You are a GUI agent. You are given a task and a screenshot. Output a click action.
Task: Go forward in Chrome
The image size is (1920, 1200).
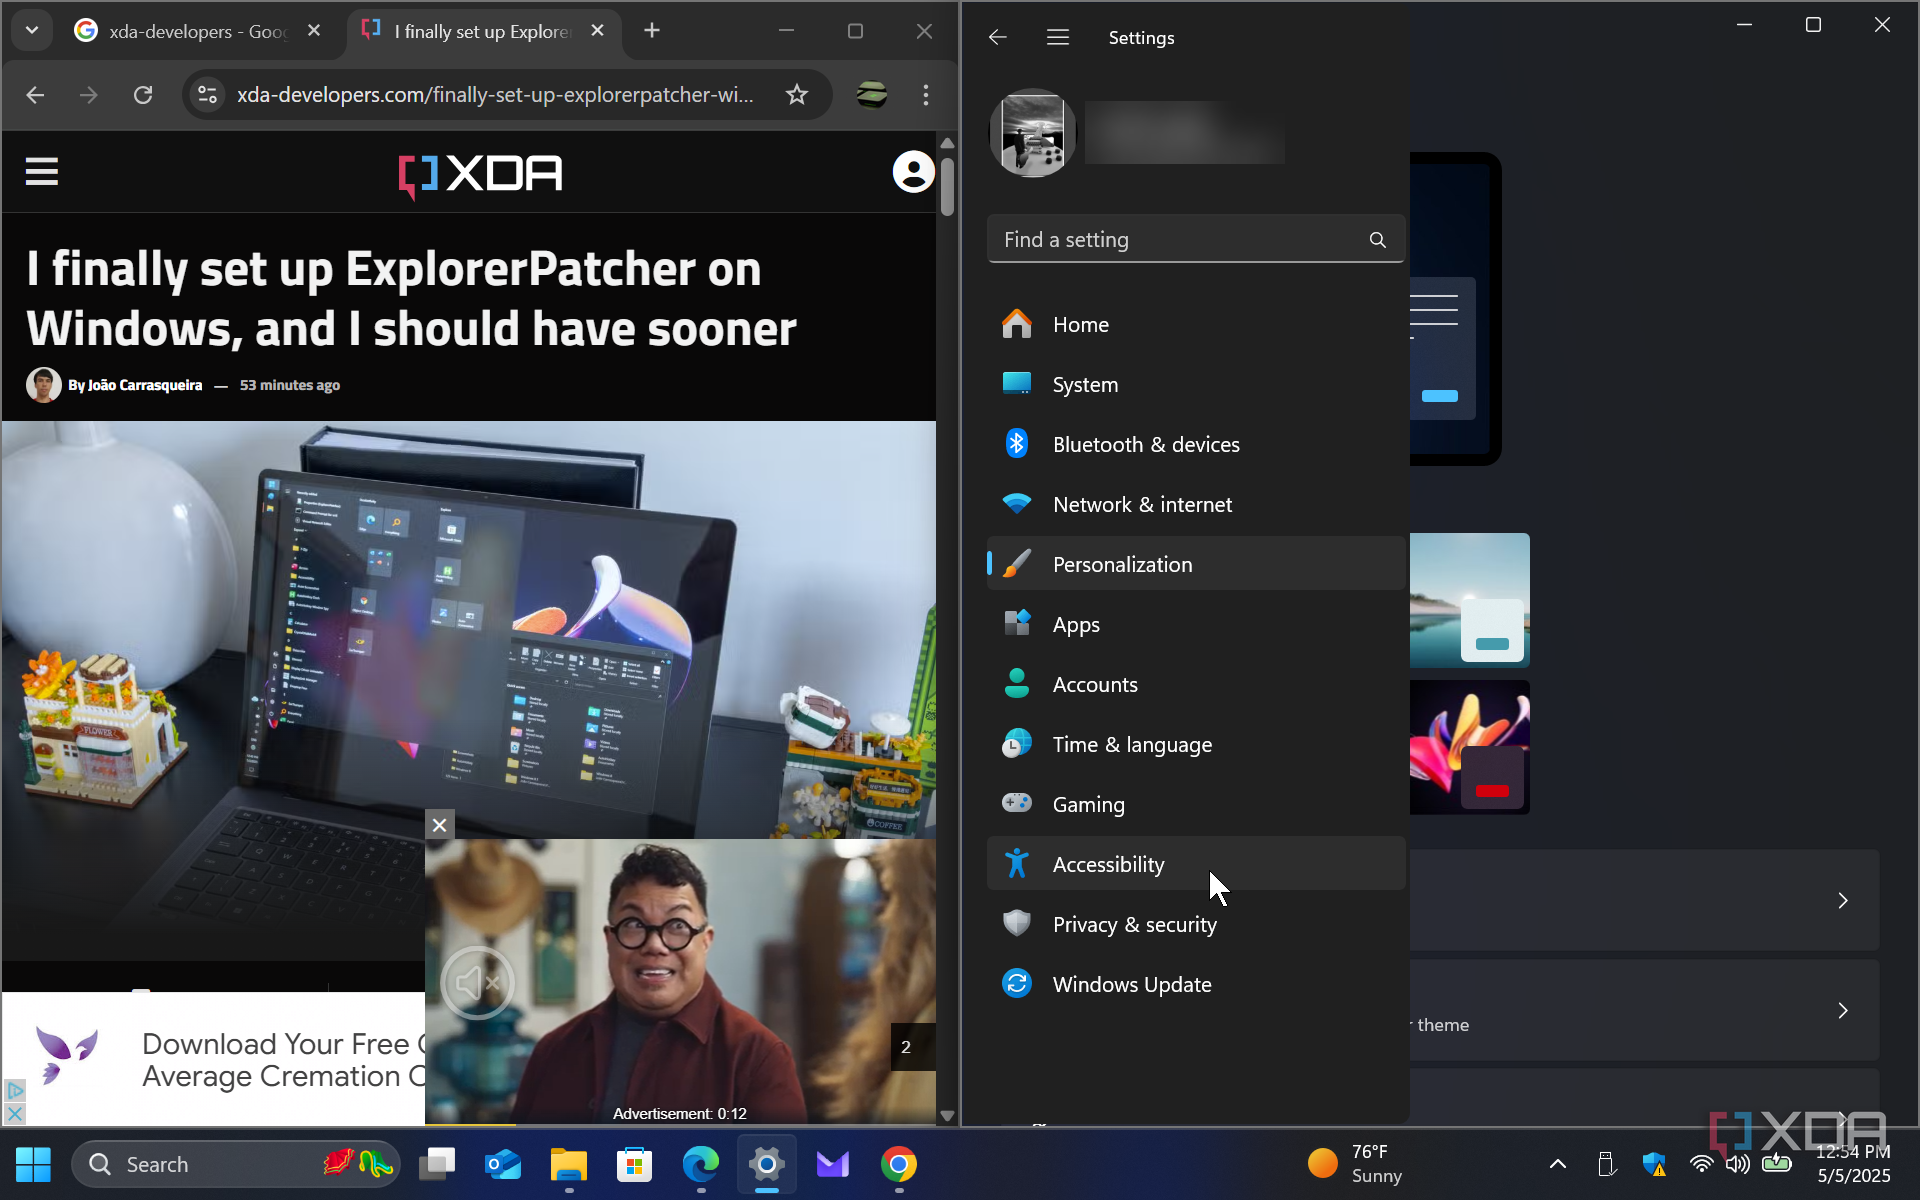(89, 95)
